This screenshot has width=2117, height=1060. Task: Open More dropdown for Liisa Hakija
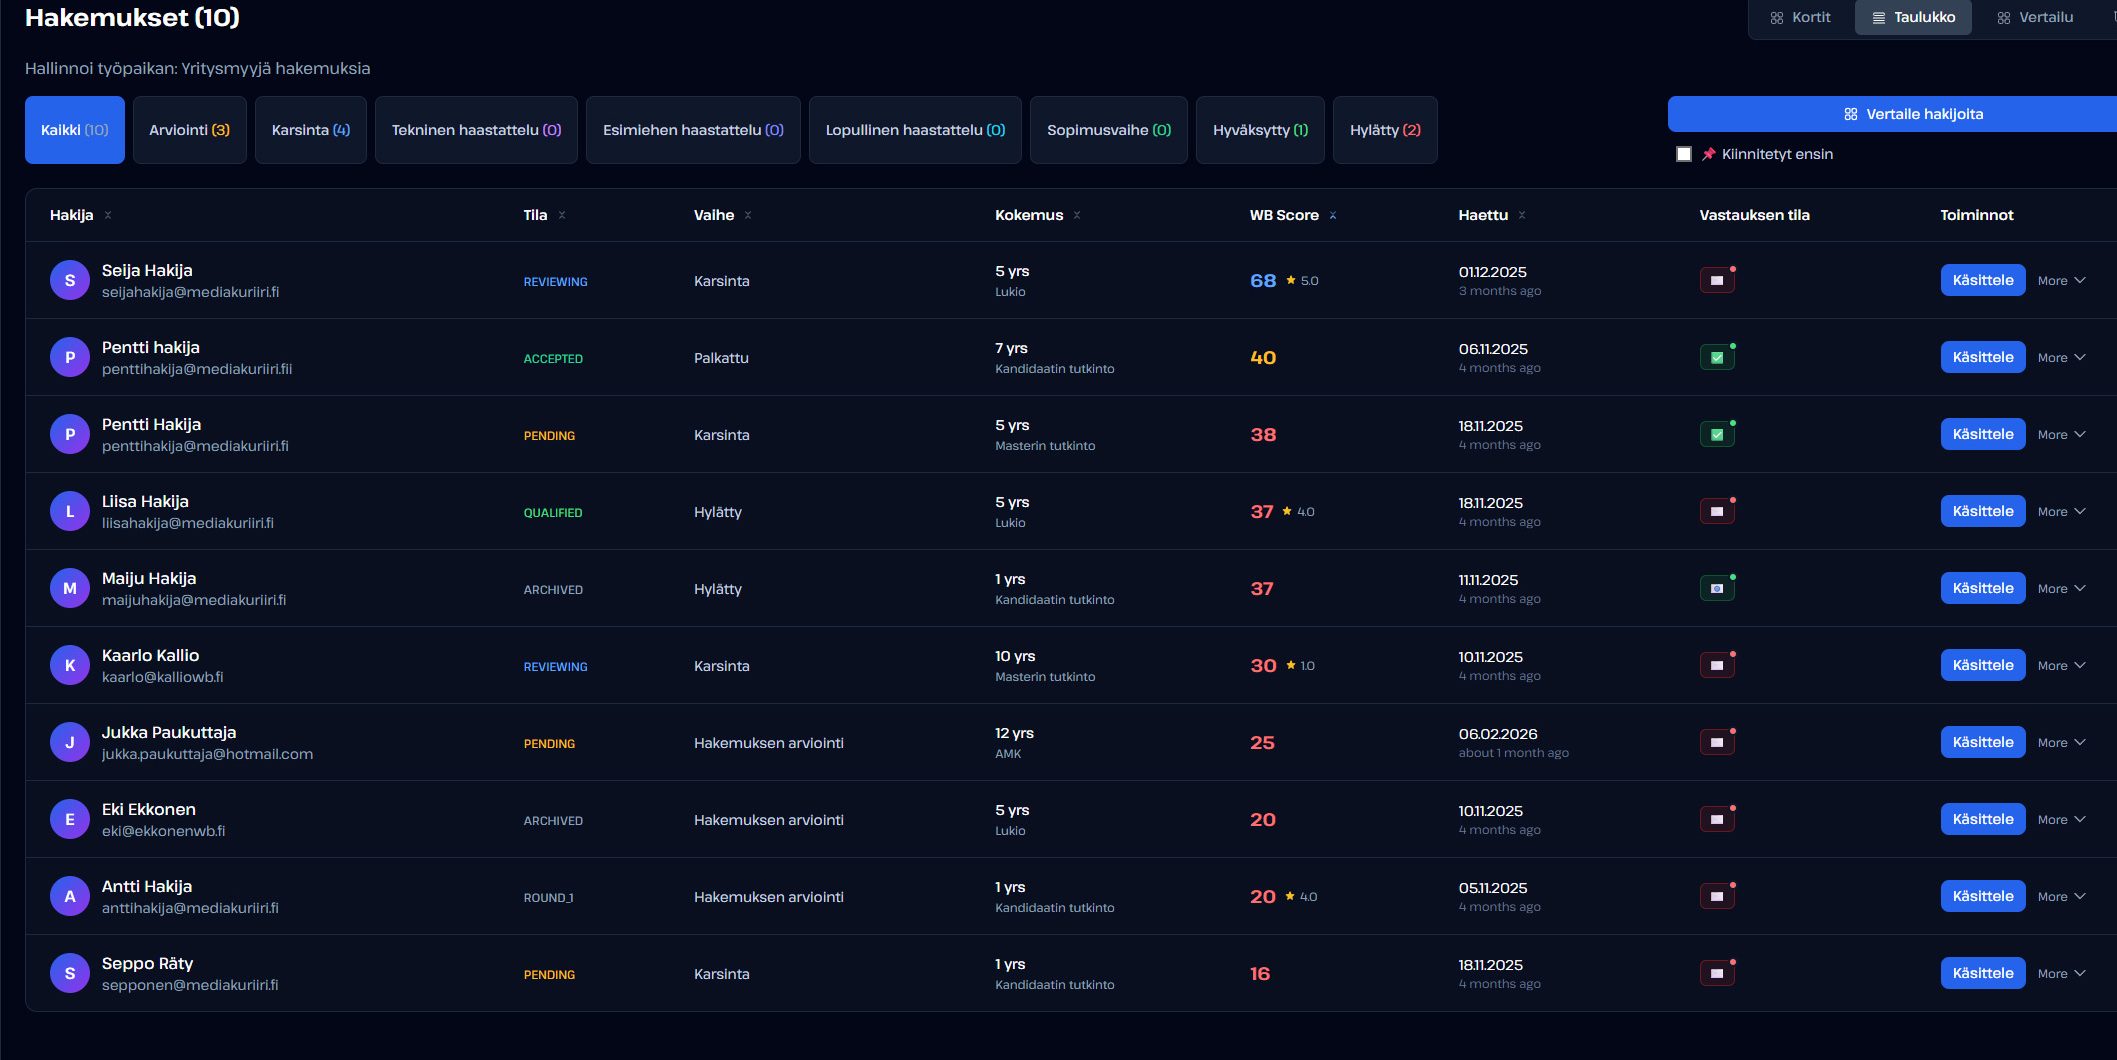(2061, 512)
